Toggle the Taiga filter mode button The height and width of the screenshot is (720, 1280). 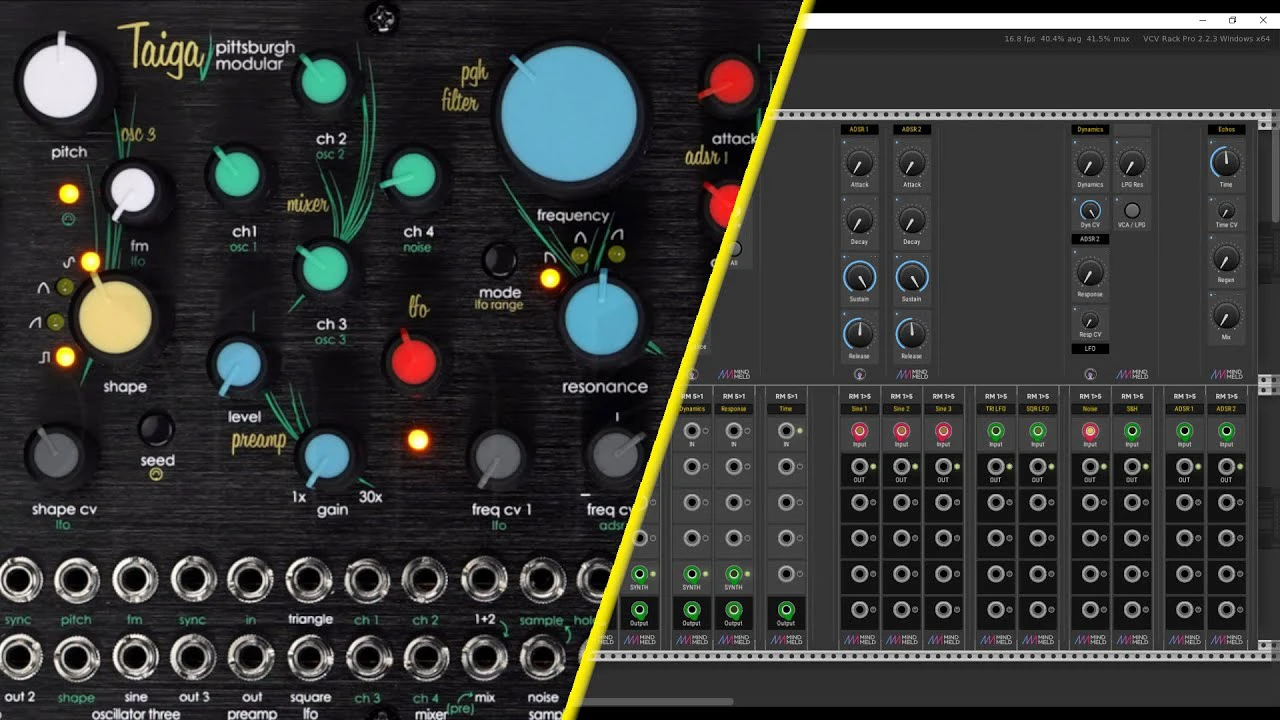[499, 261]
